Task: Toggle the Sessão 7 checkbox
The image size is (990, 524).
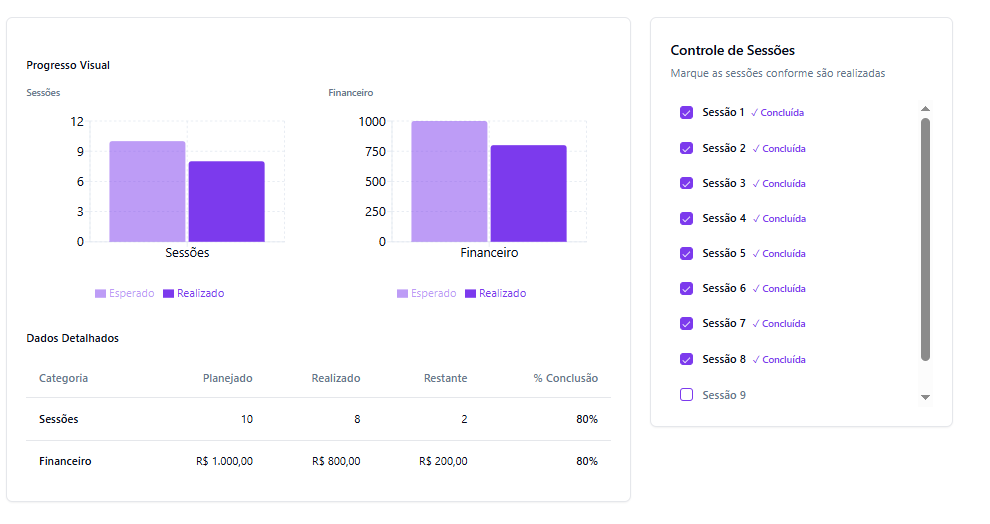Action: [x=686, y=323]
